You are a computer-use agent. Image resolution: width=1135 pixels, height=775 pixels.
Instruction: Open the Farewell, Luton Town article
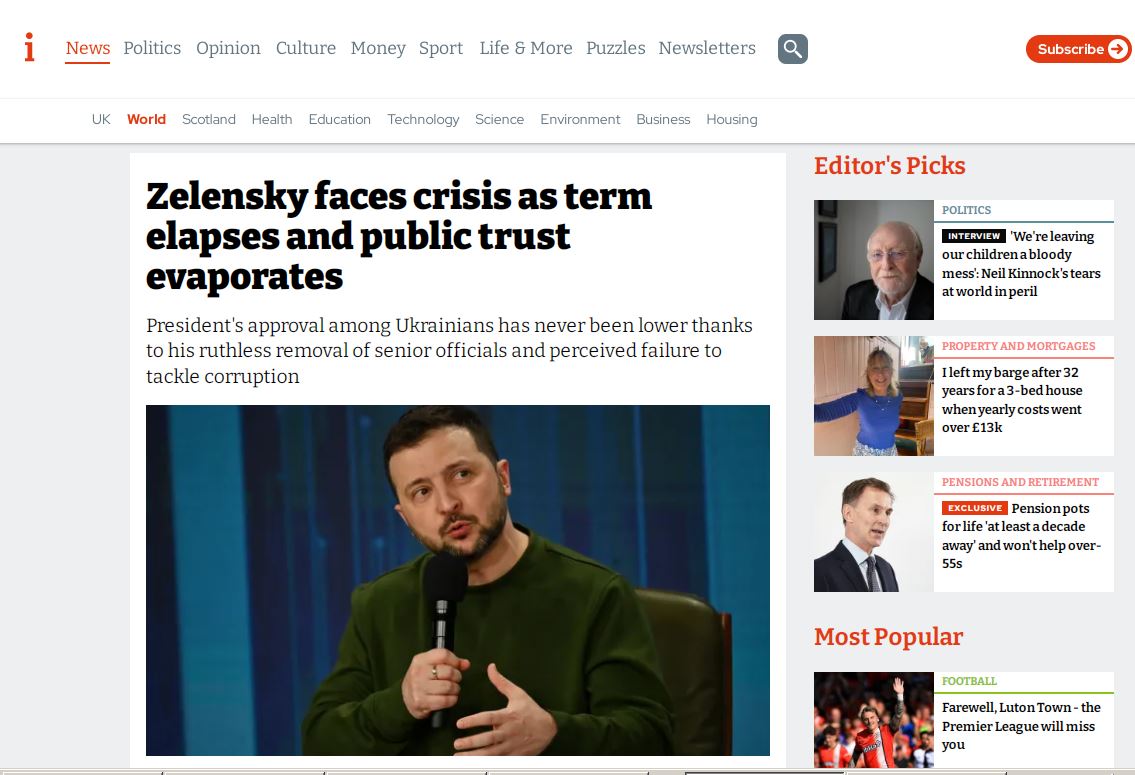pos(1021,726)
